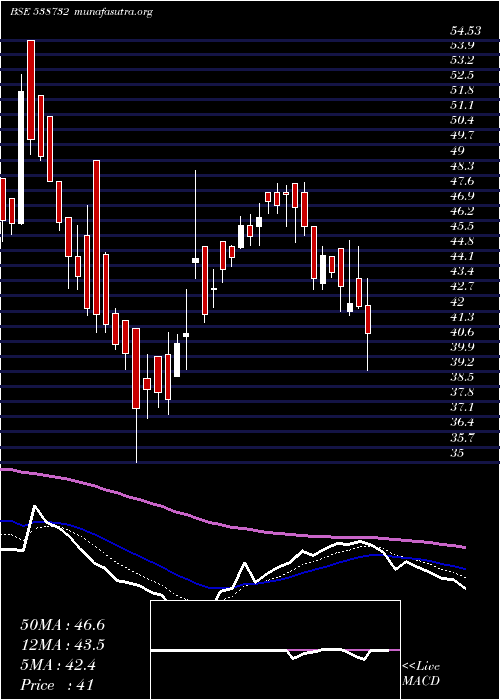Viewport: 500px width, 700px height.
Task: Click the <<Live MACD label
Action: tap(421, 674)
